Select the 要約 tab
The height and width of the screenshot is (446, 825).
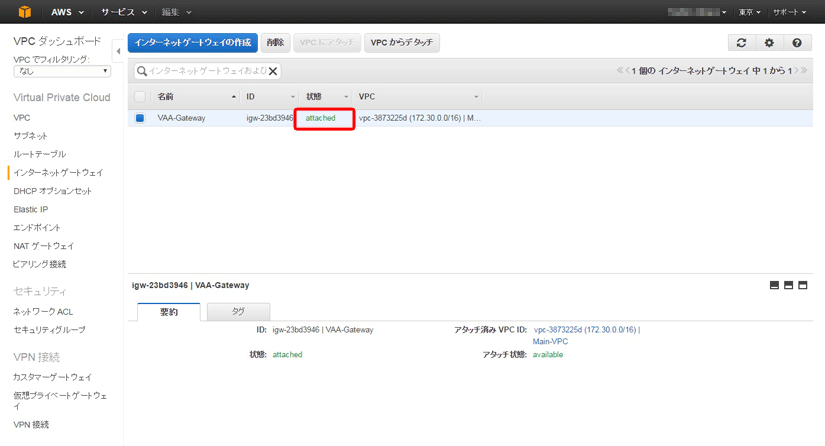pyautogui.click(x=169, y=311)
